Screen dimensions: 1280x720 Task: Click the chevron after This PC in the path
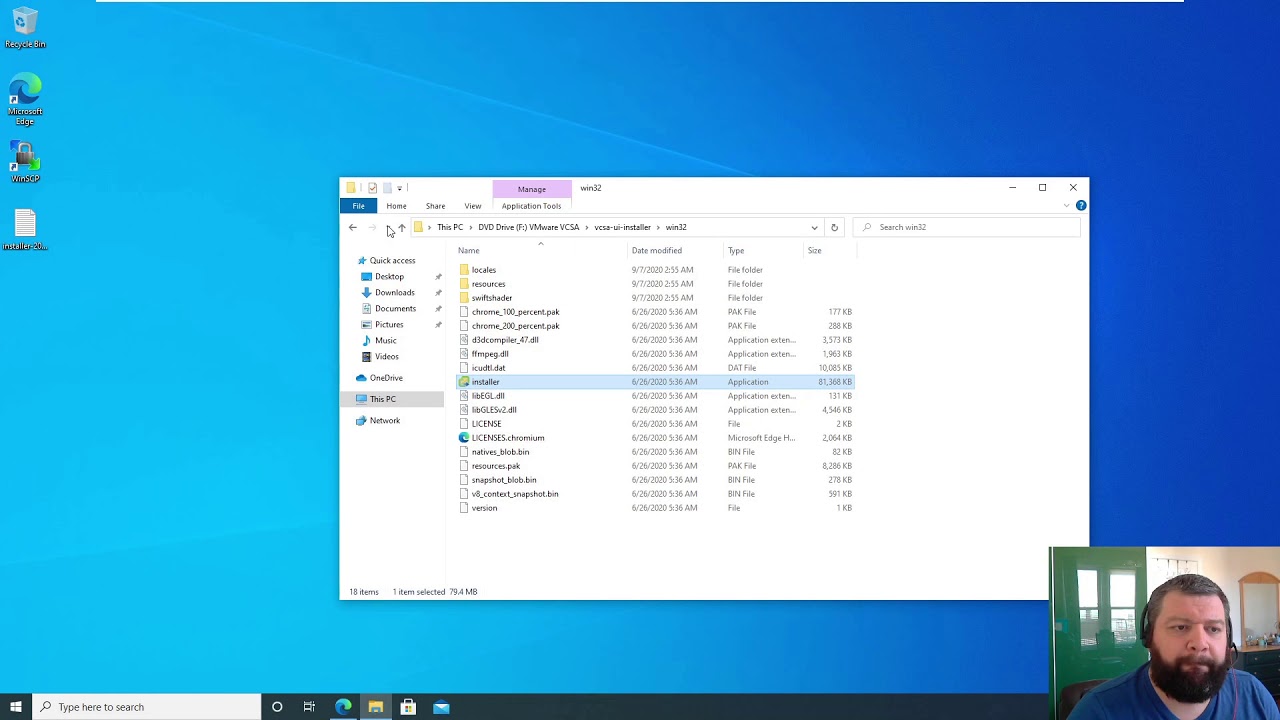click(470, 227)
